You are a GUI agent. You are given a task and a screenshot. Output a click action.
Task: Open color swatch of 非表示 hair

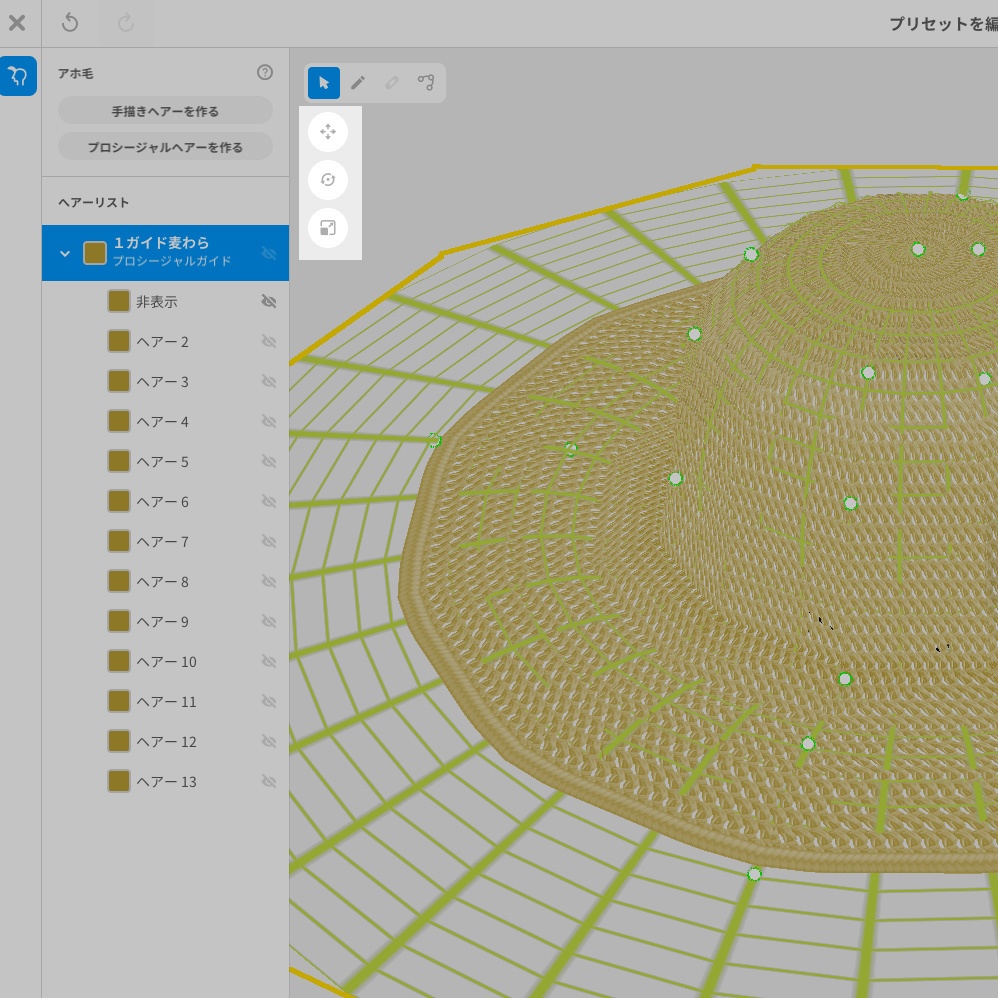119,301
